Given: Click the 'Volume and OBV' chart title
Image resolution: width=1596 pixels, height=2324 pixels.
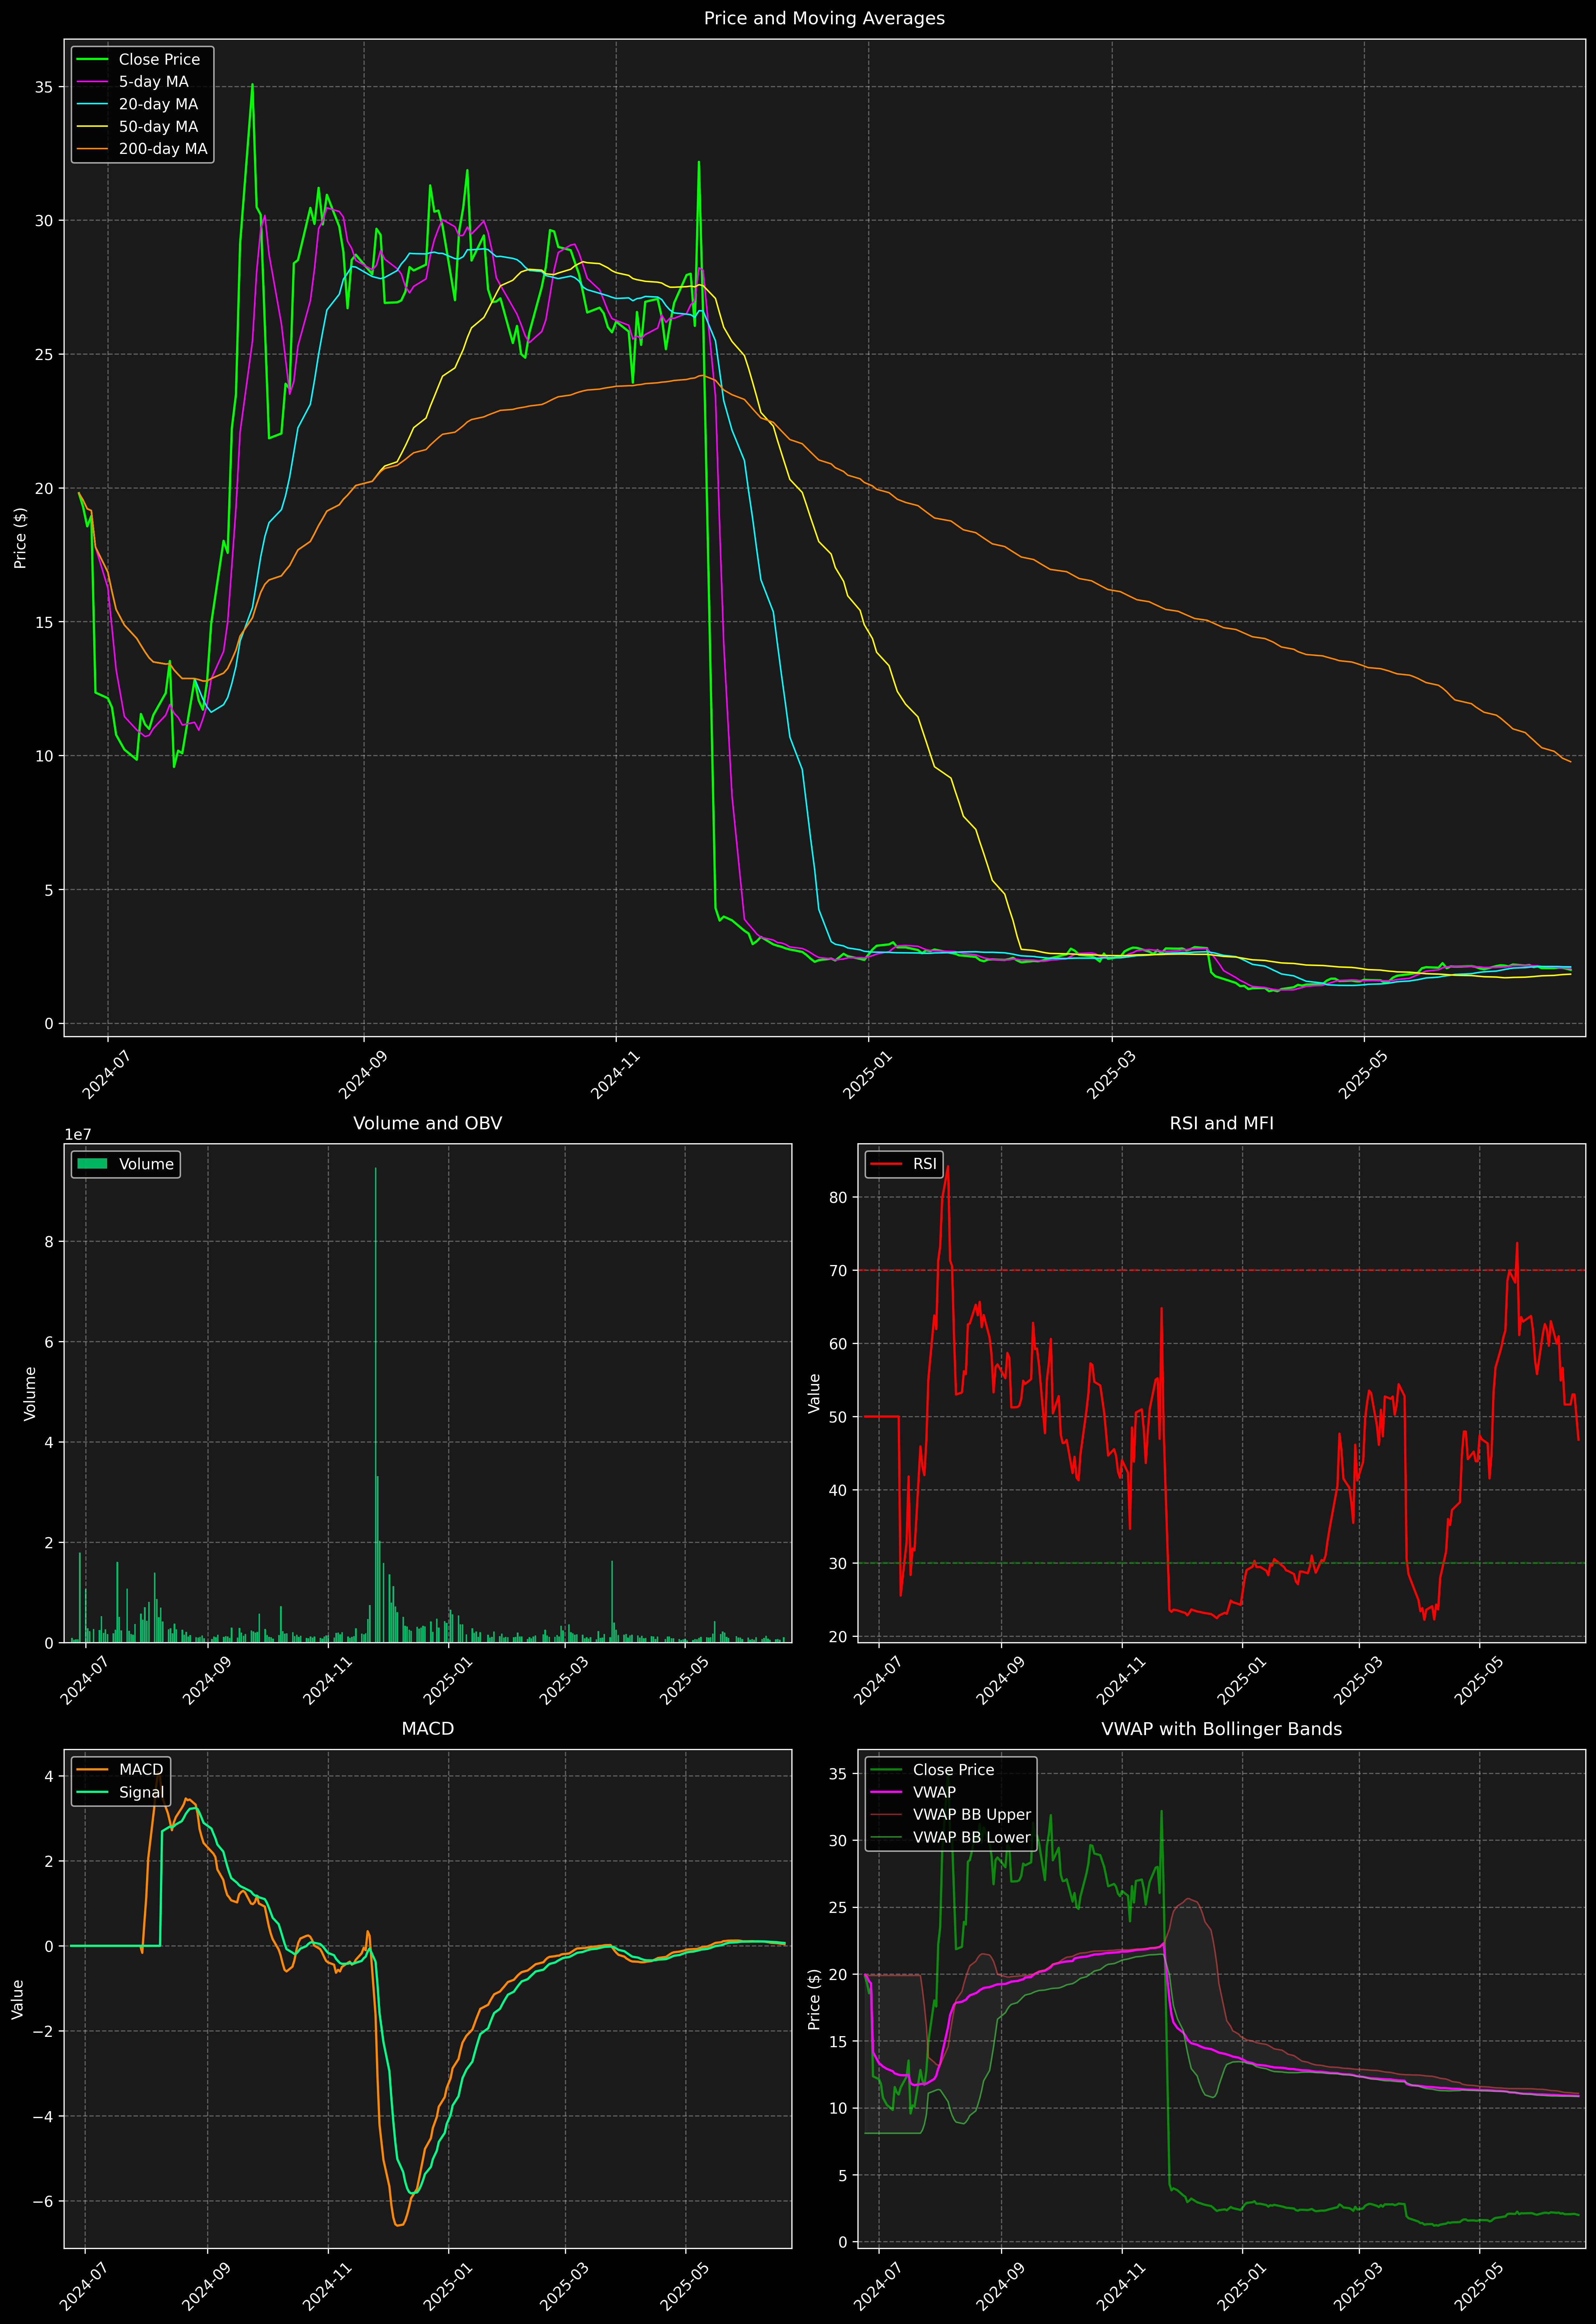Looking at the screenshot, I should (x=427, y=1123).
